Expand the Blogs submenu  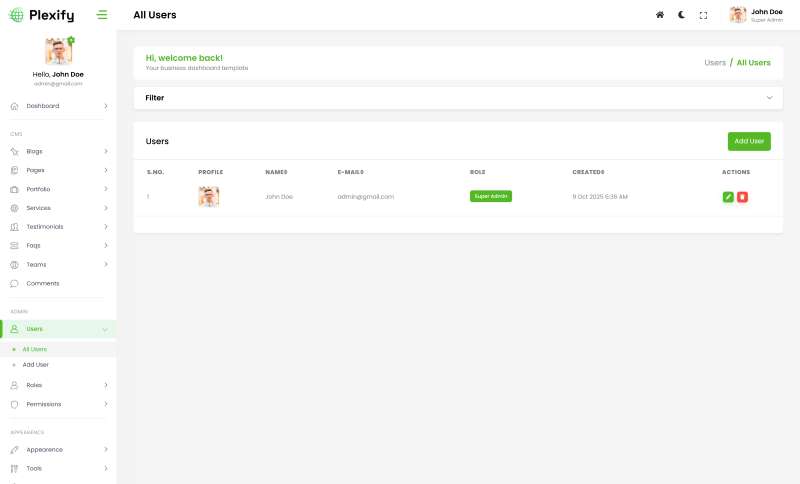(58, 151)
